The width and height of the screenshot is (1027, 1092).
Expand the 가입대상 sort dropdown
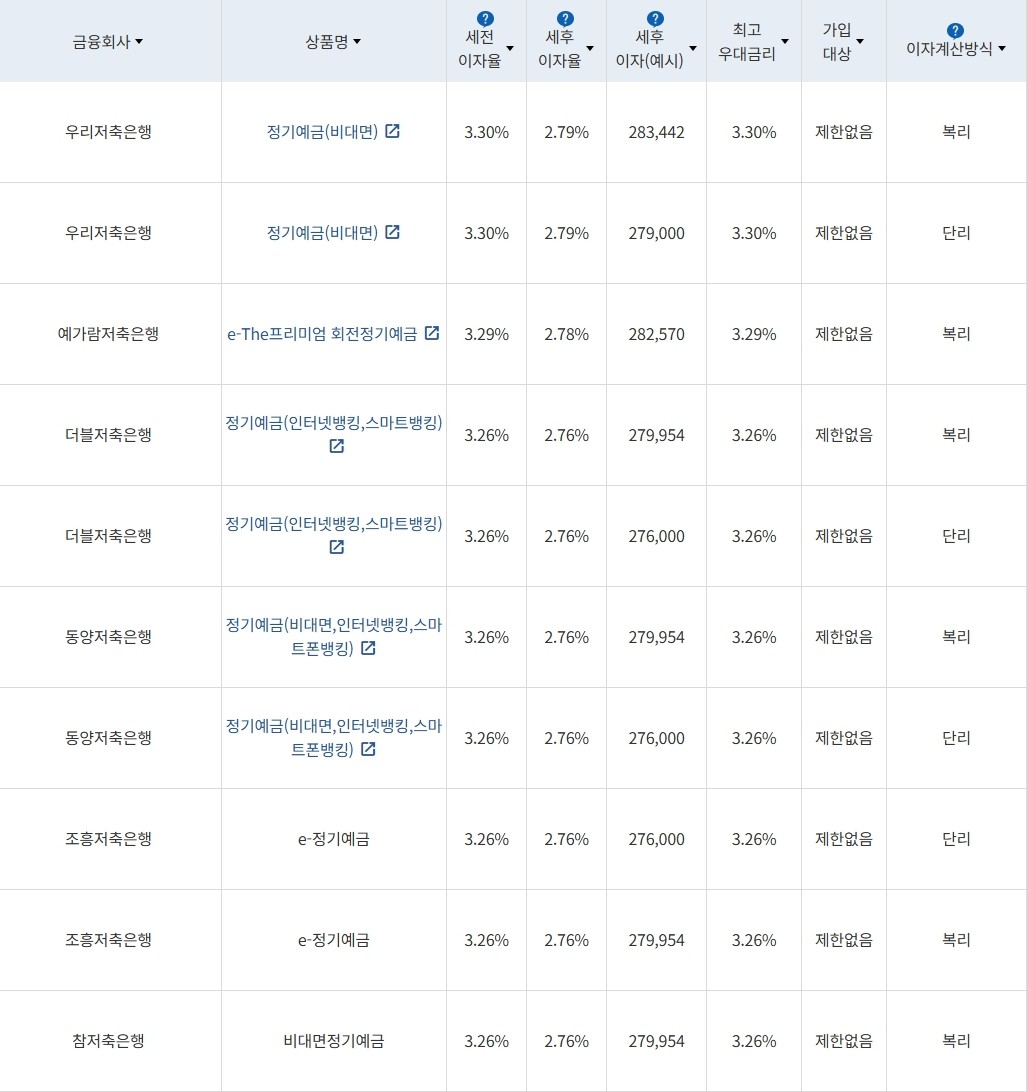point(860,41)
